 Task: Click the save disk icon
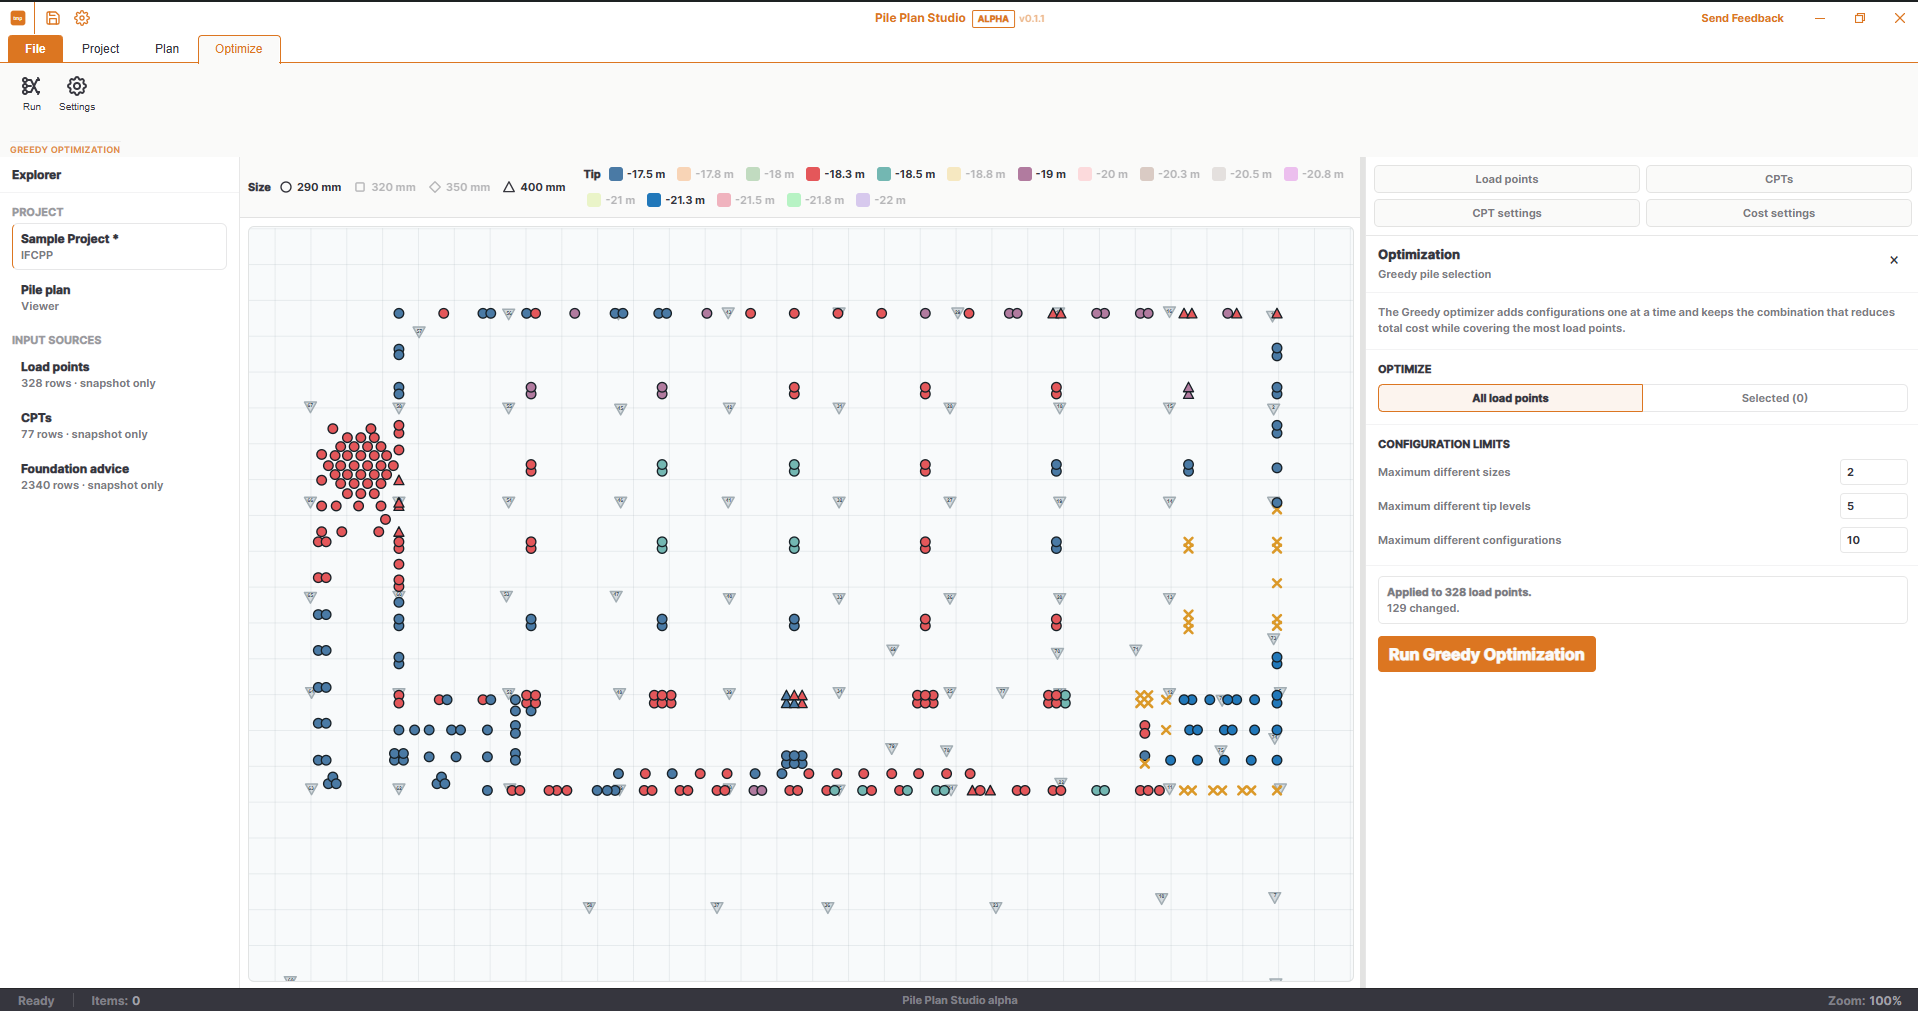pyautogui.click(x=53, y=18)
